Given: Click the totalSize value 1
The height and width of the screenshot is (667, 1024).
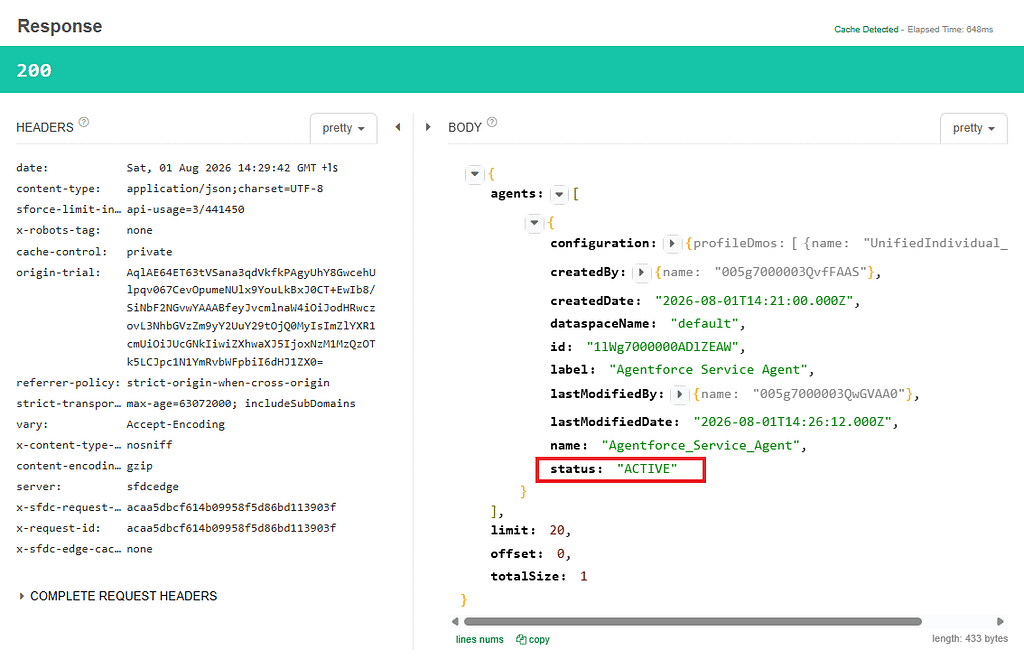Looking at the screenshot, I should pyautogui.click(x=583, y=576).
